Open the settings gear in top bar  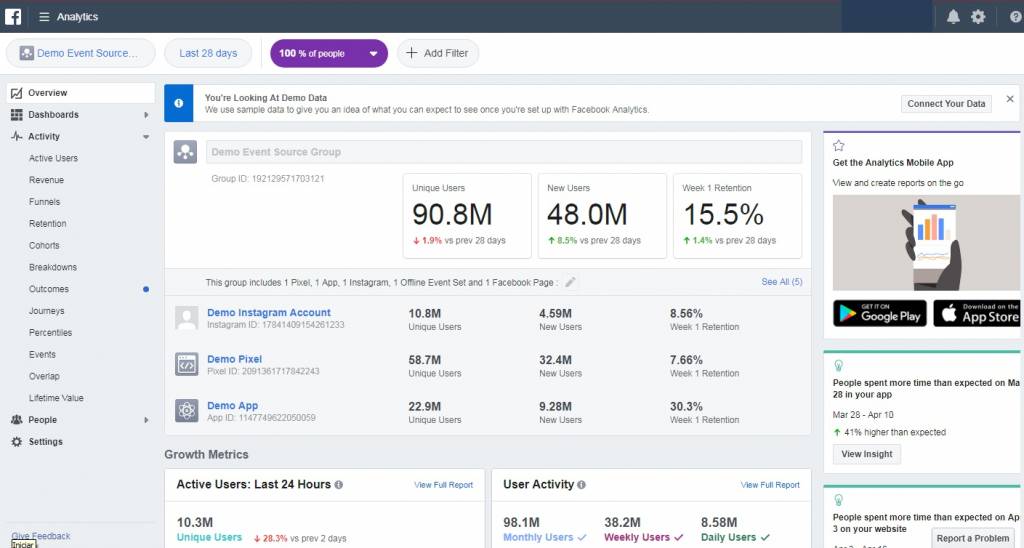[978, 17]
